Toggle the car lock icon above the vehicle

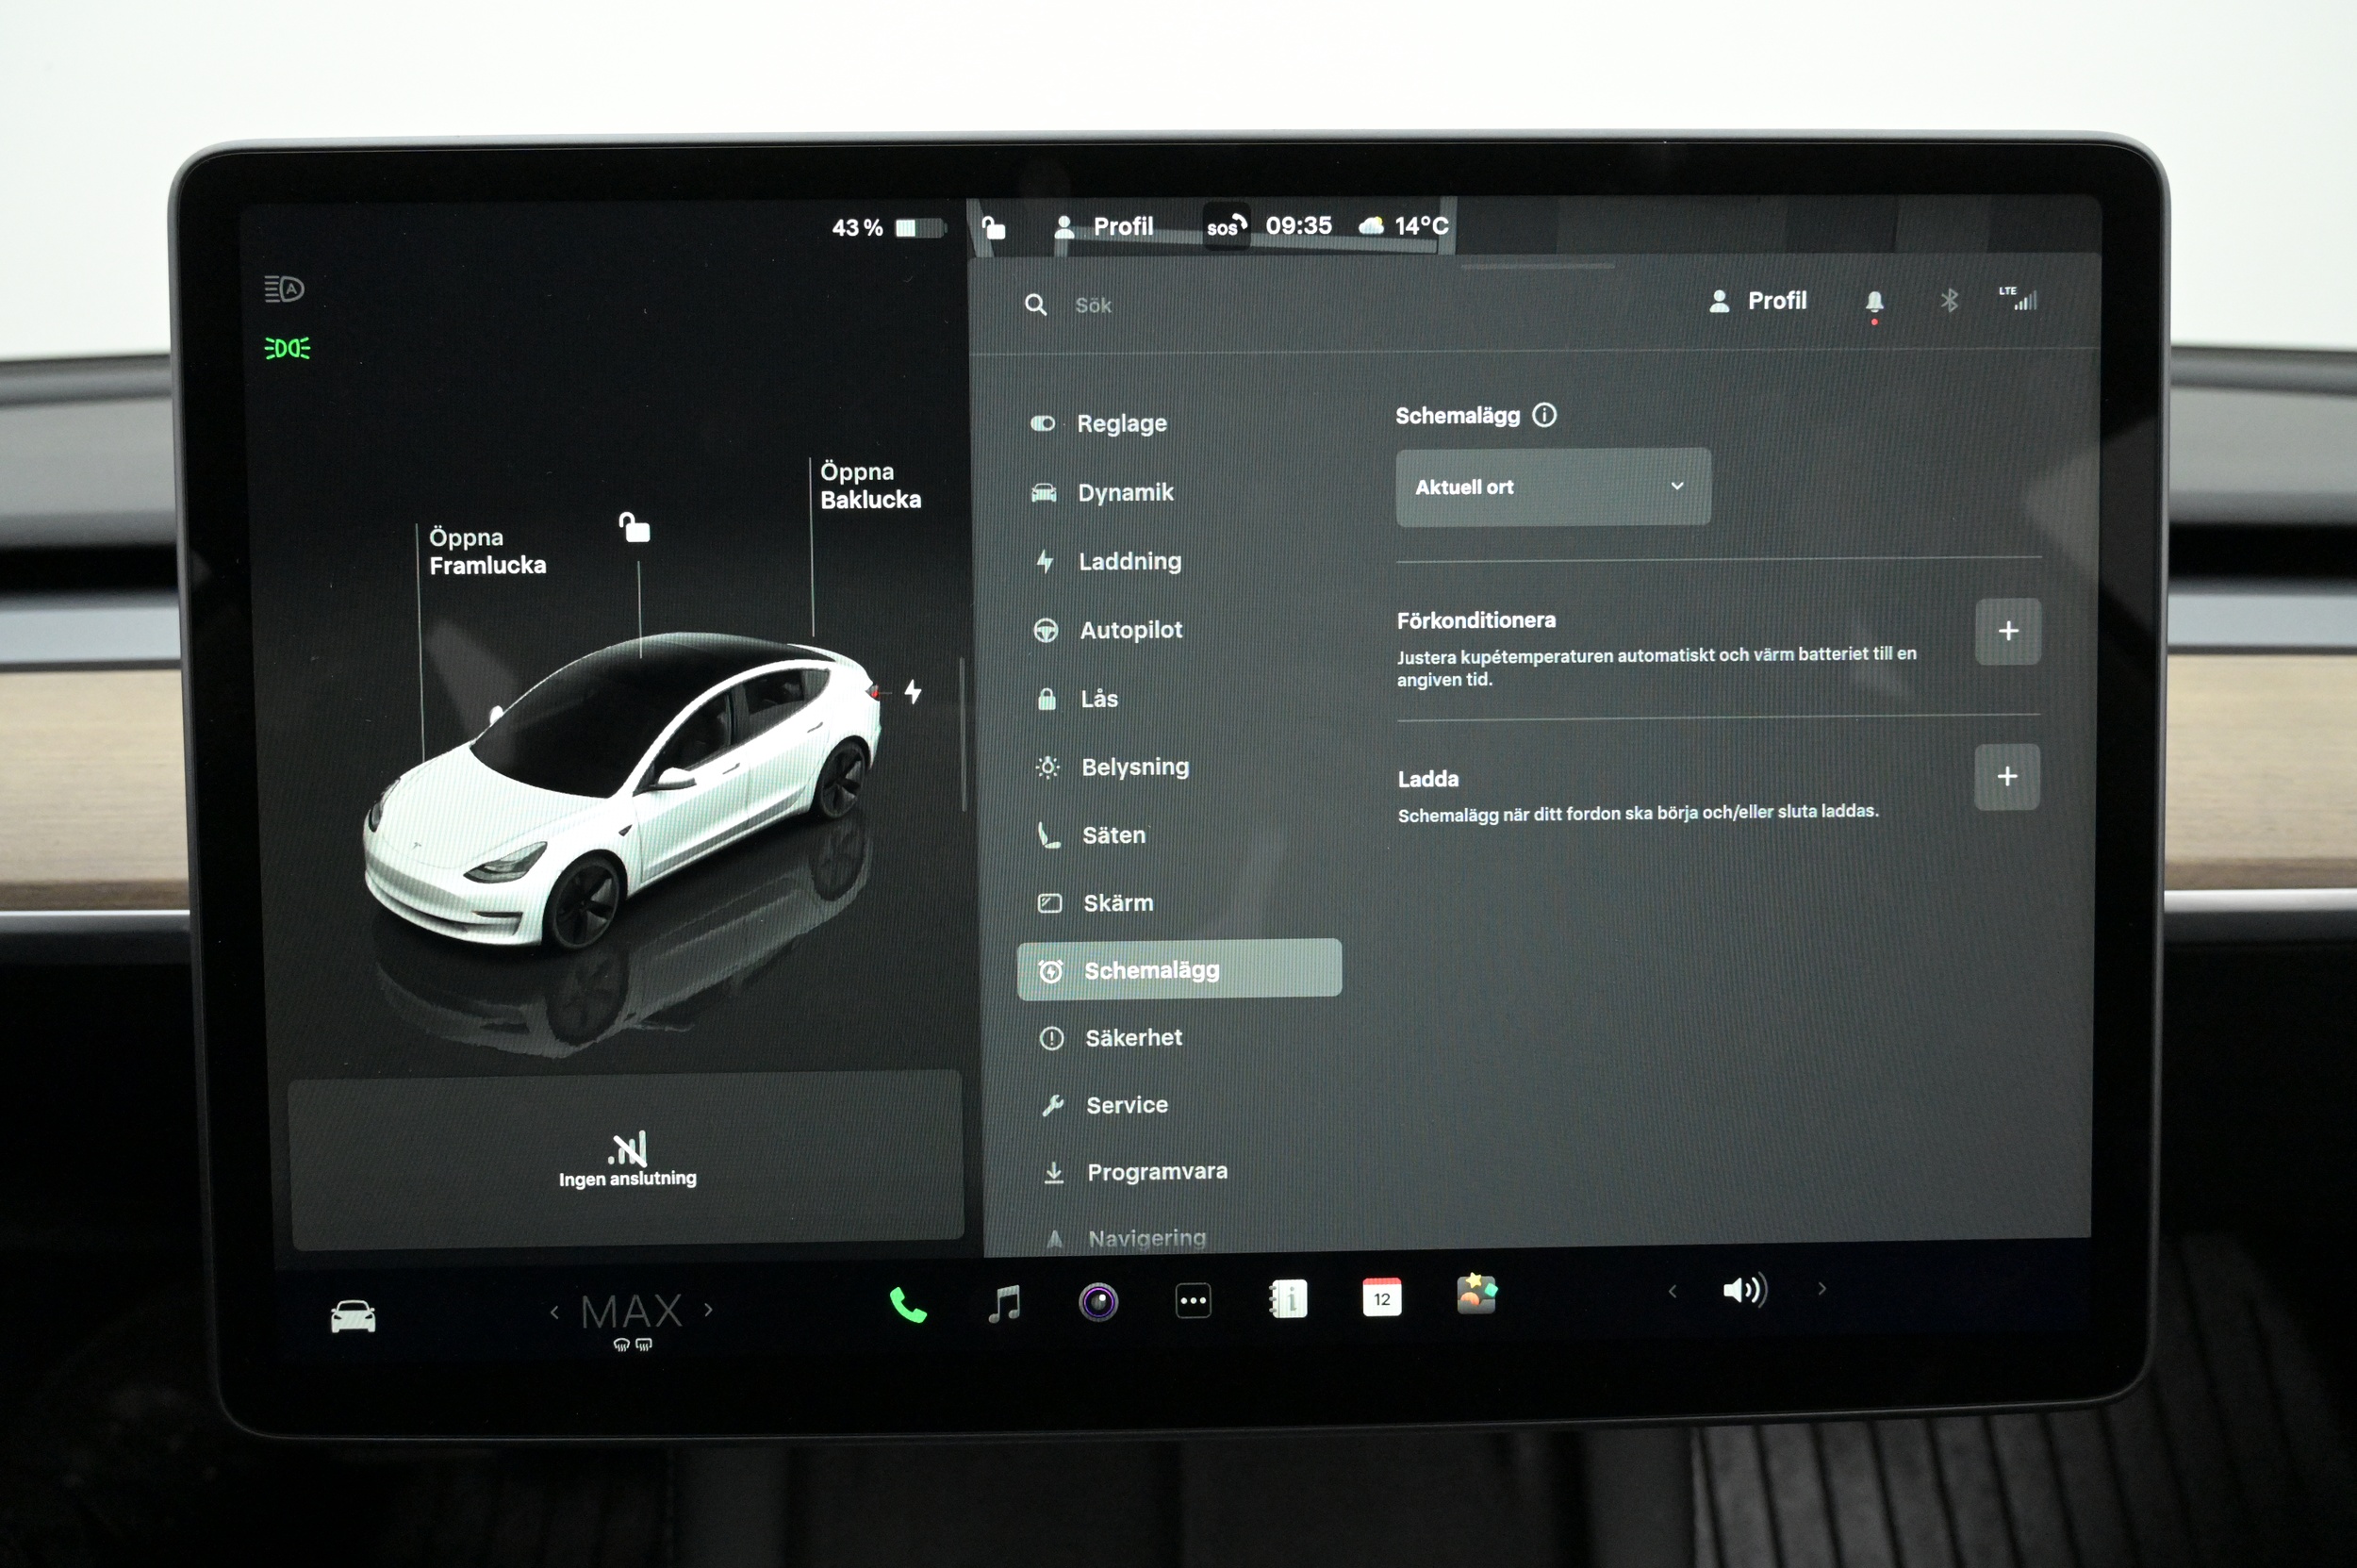pyautogui.click(x=634, y=527)
